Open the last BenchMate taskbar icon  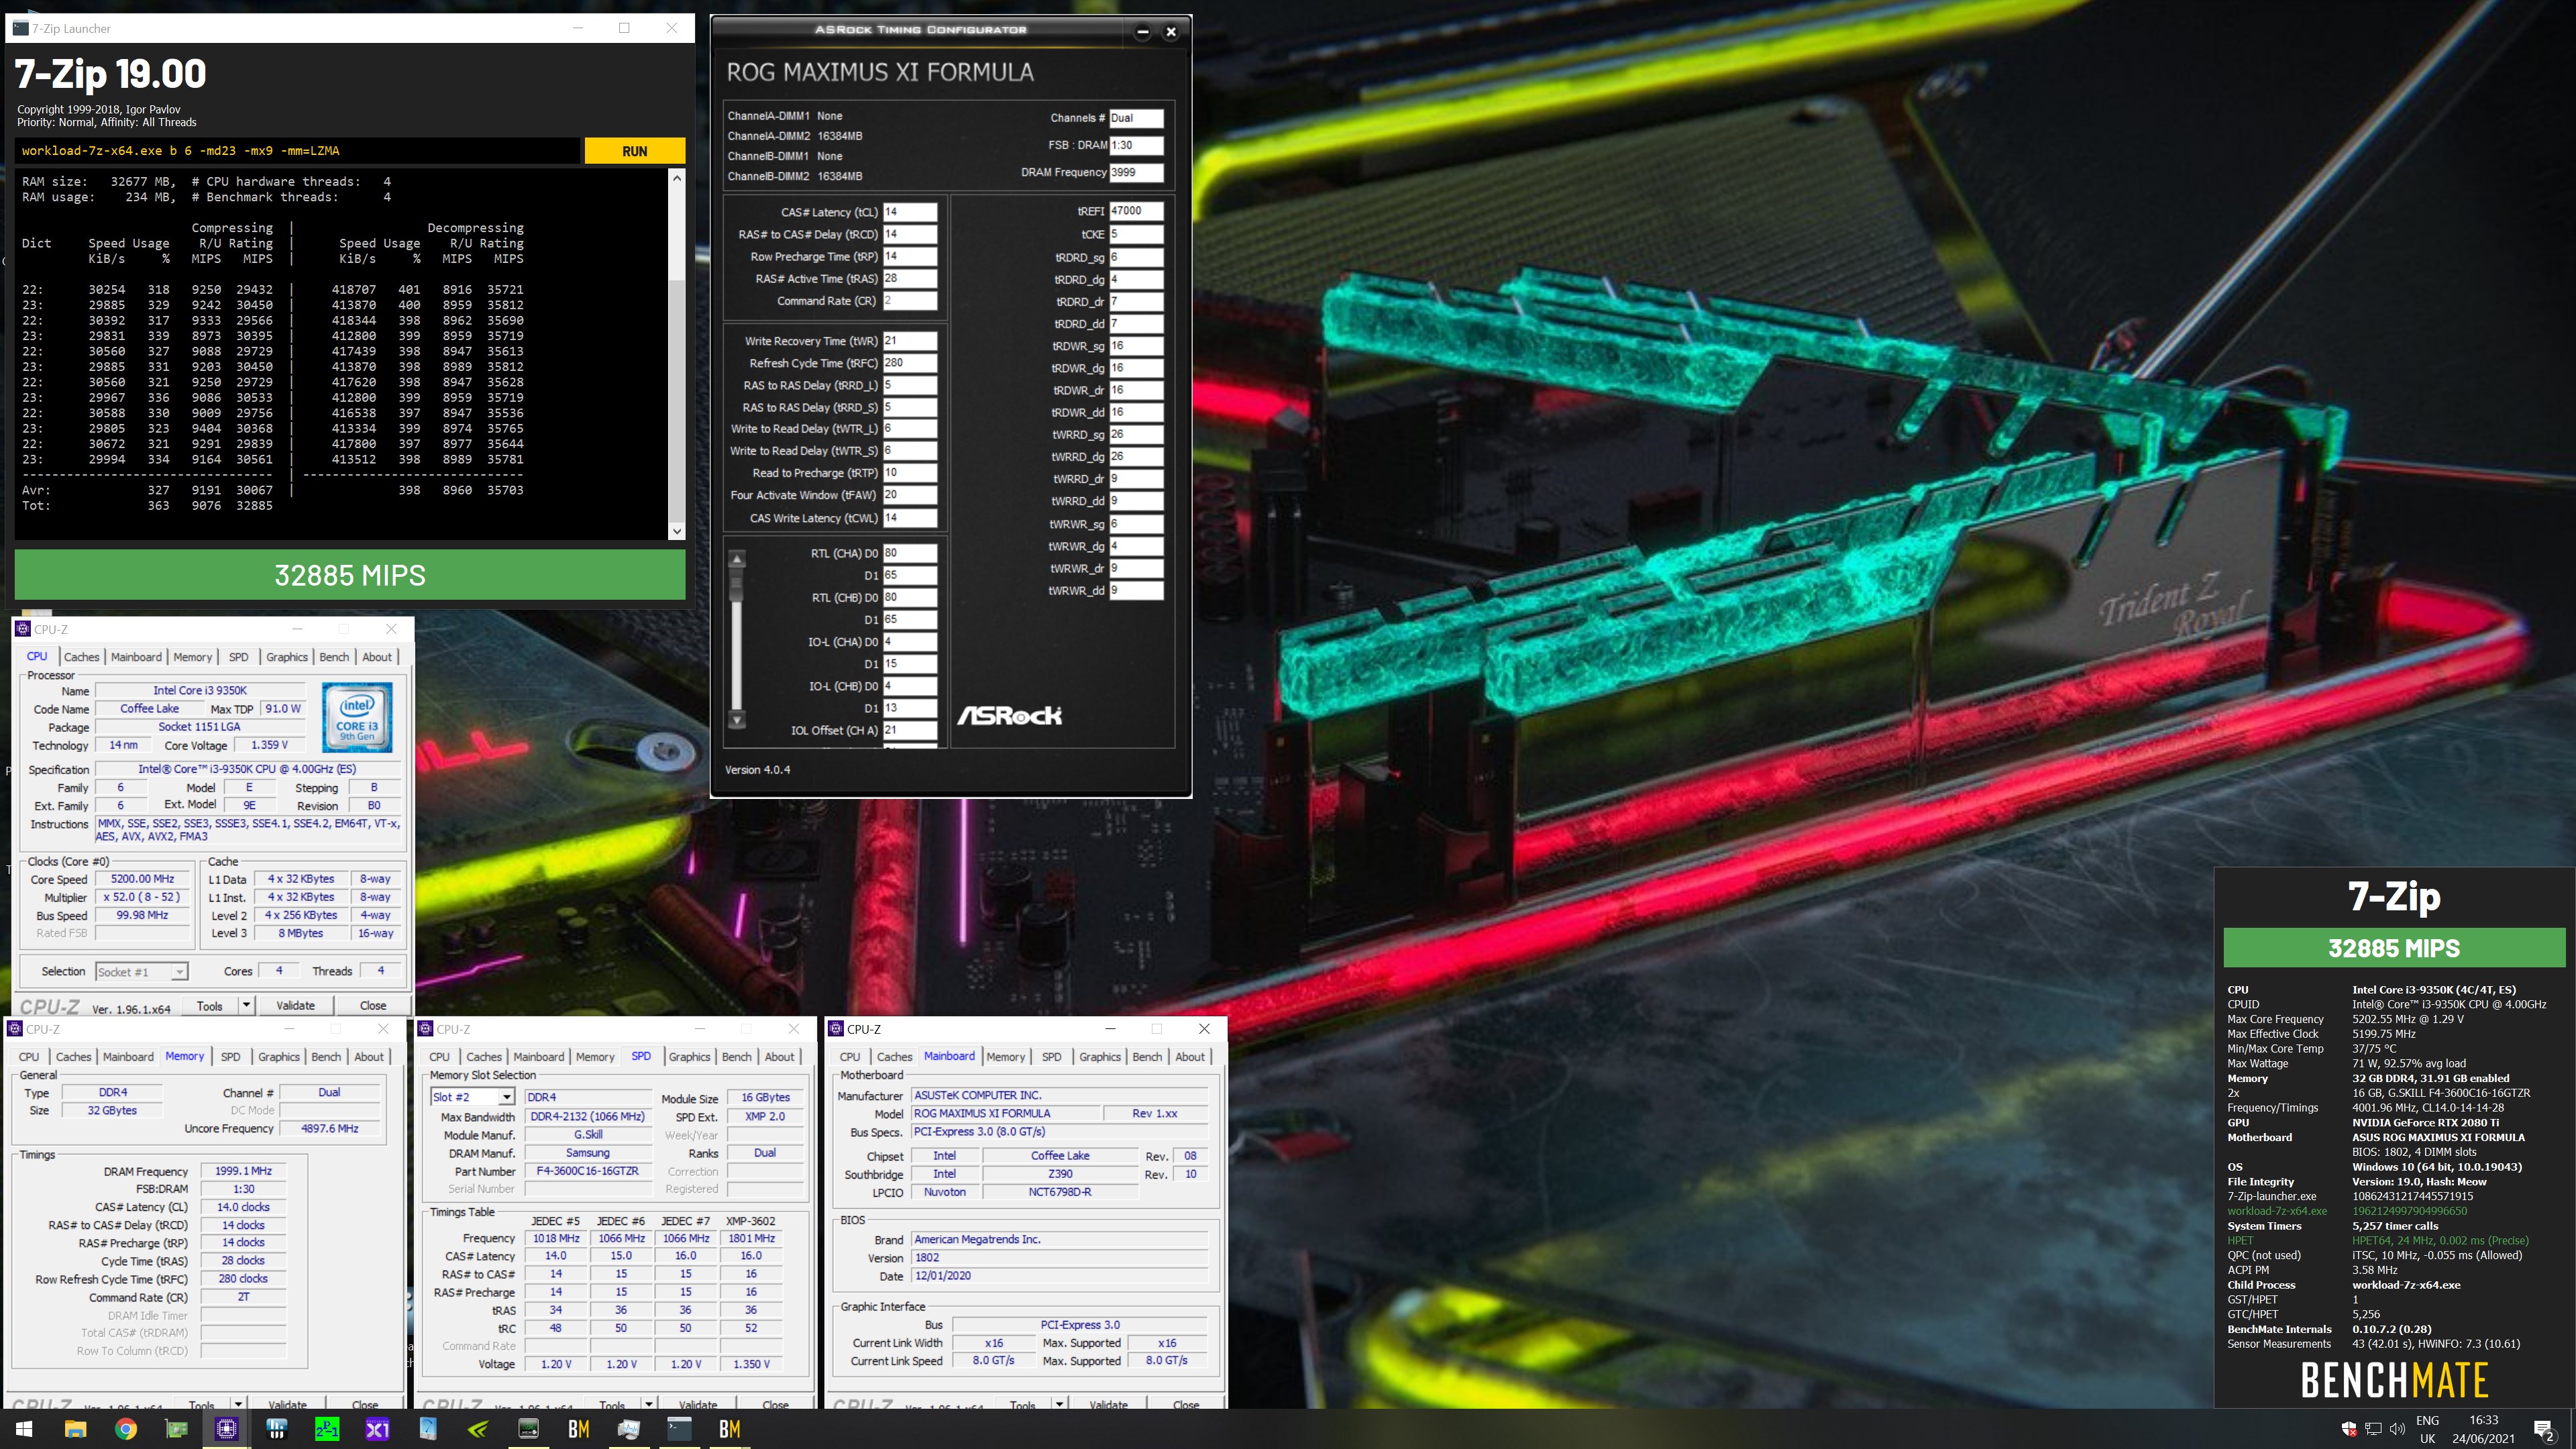pos(730,1429)
